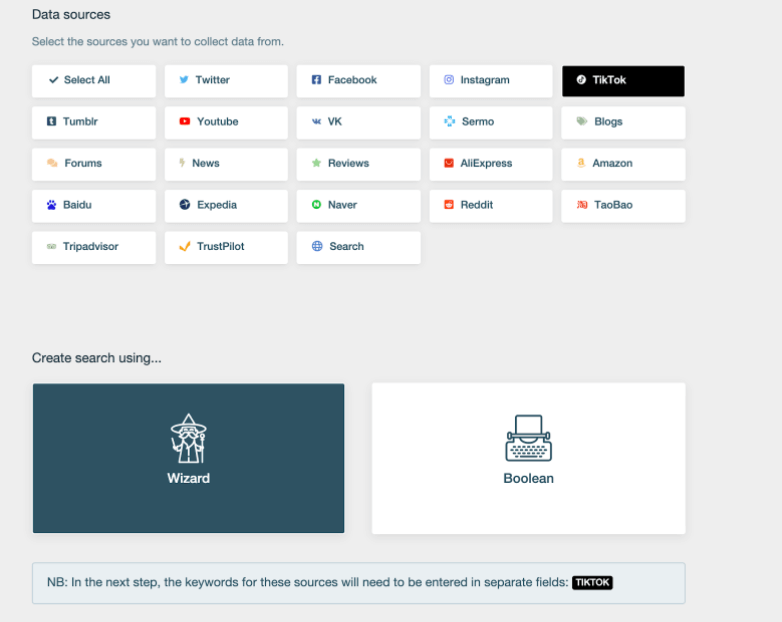The height and width of the screenshot is (622, 782).
Task: Click the TIKTOK badge in the notice
Action: (592, 582)
